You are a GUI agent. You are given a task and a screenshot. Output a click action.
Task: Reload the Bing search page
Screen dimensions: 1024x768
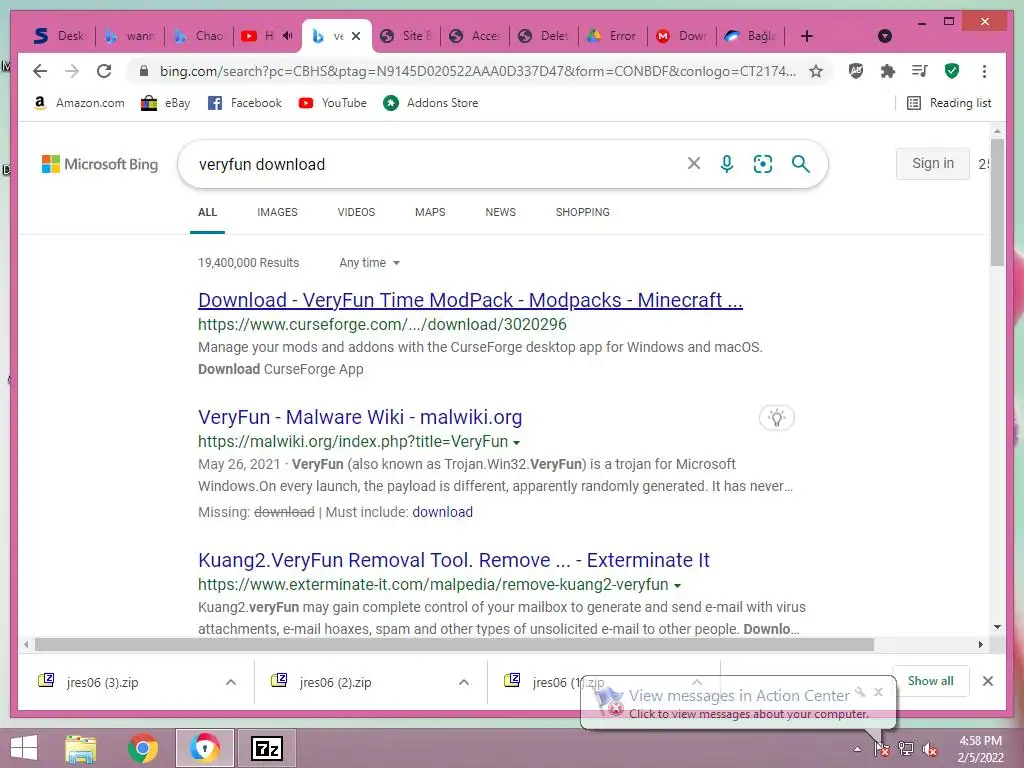pos(104,71)
